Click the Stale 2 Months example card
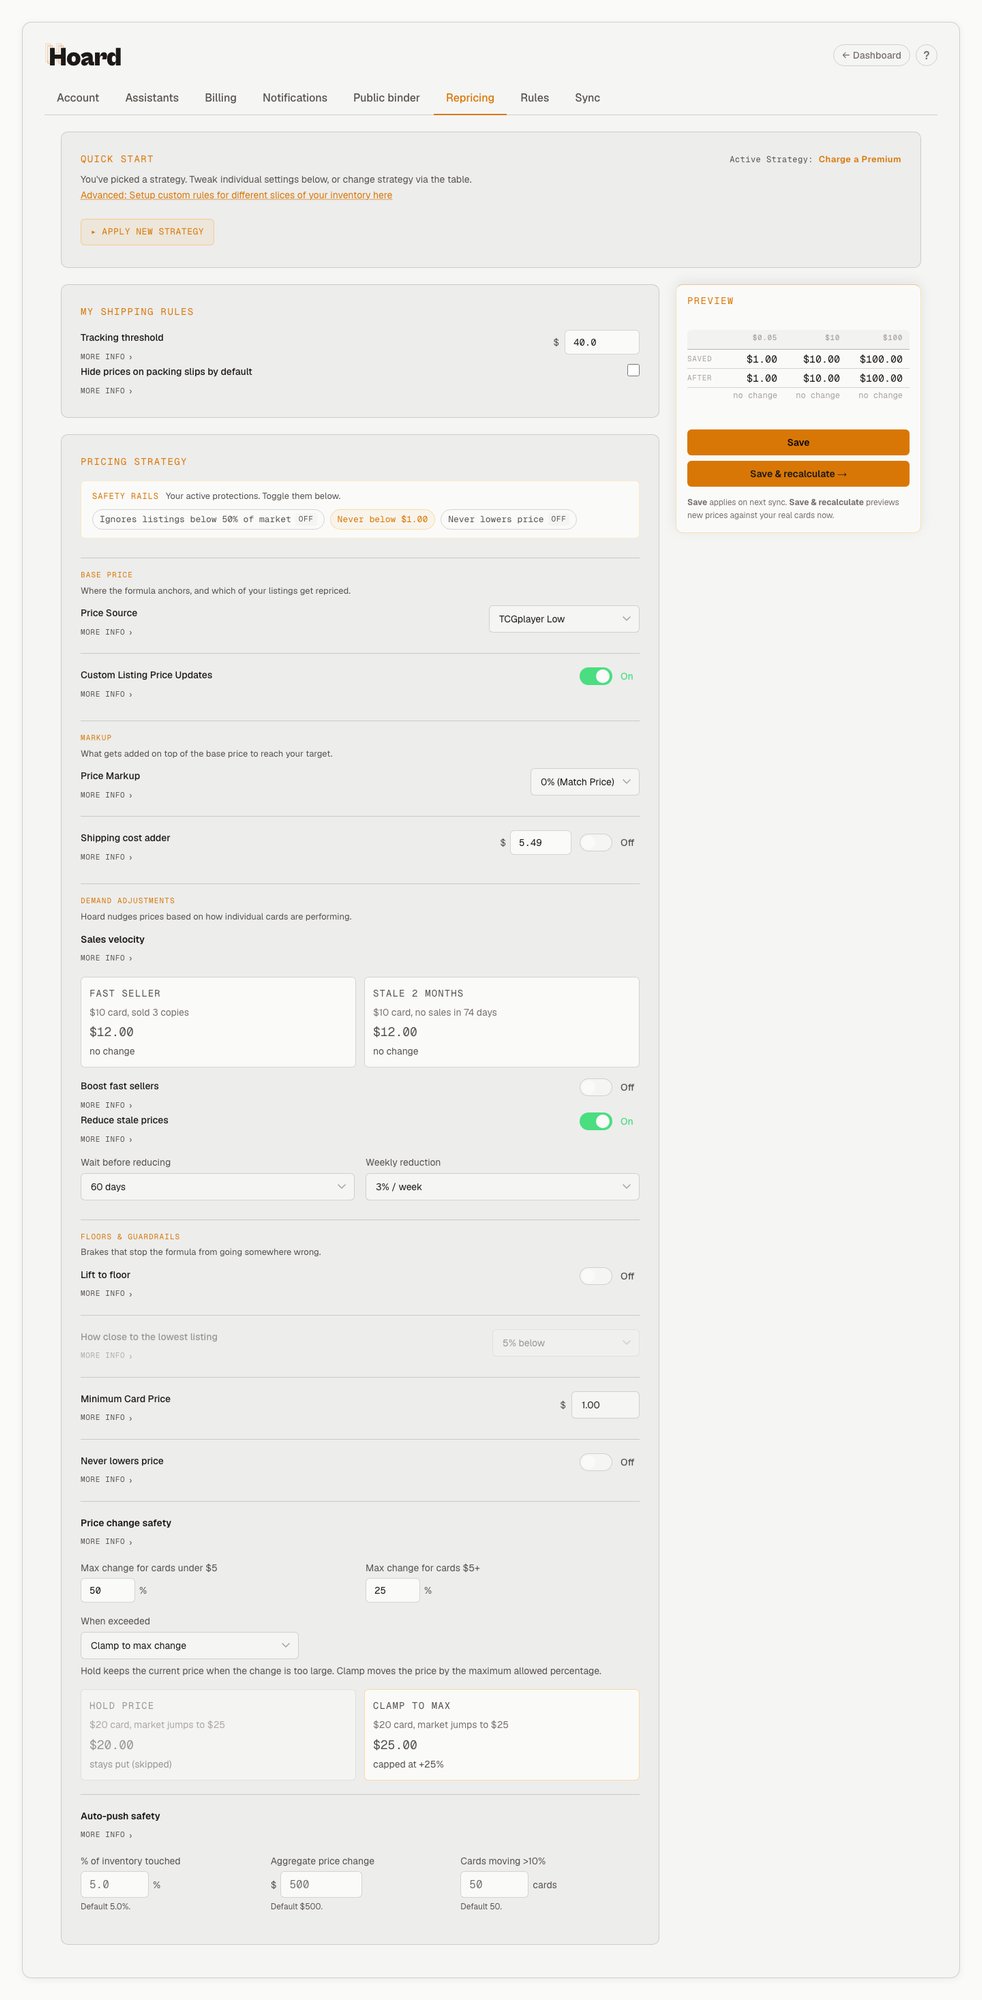This screenshot has width=982, height=2000. pos(502,1022)
